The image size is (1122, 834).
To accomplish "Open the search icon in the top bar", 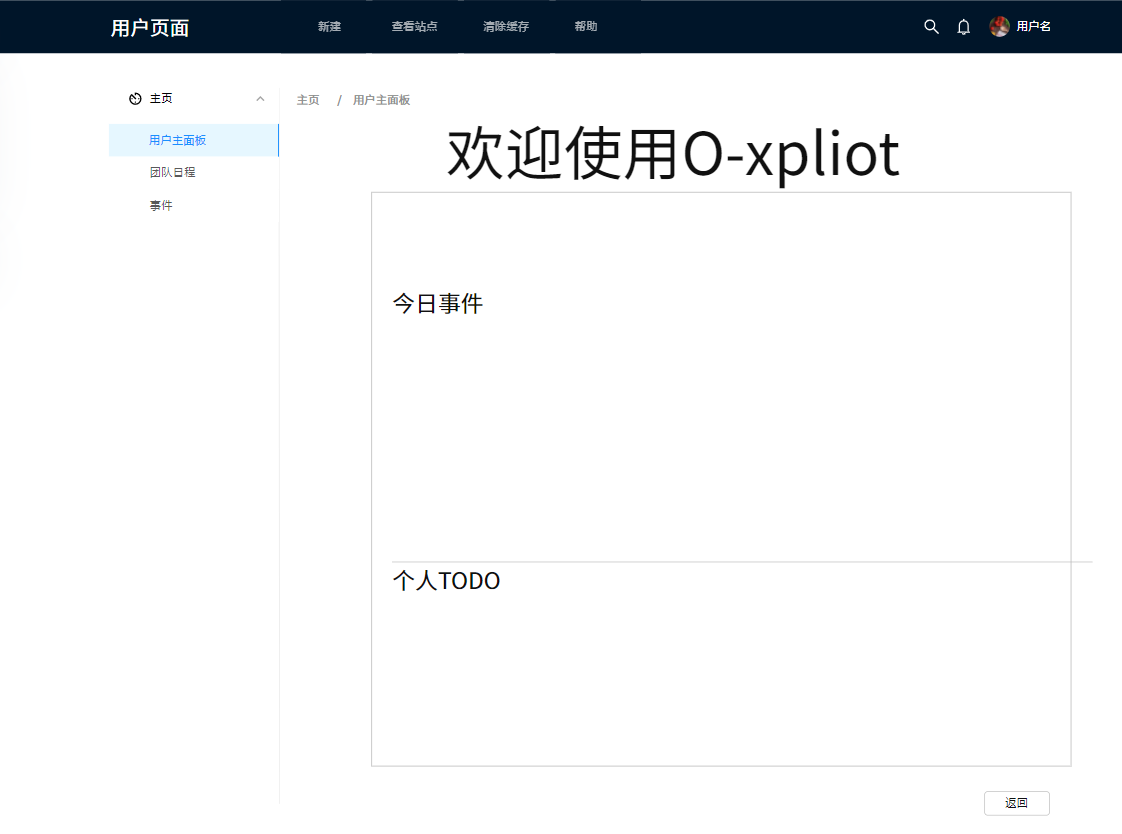I will tap(931, 27).
